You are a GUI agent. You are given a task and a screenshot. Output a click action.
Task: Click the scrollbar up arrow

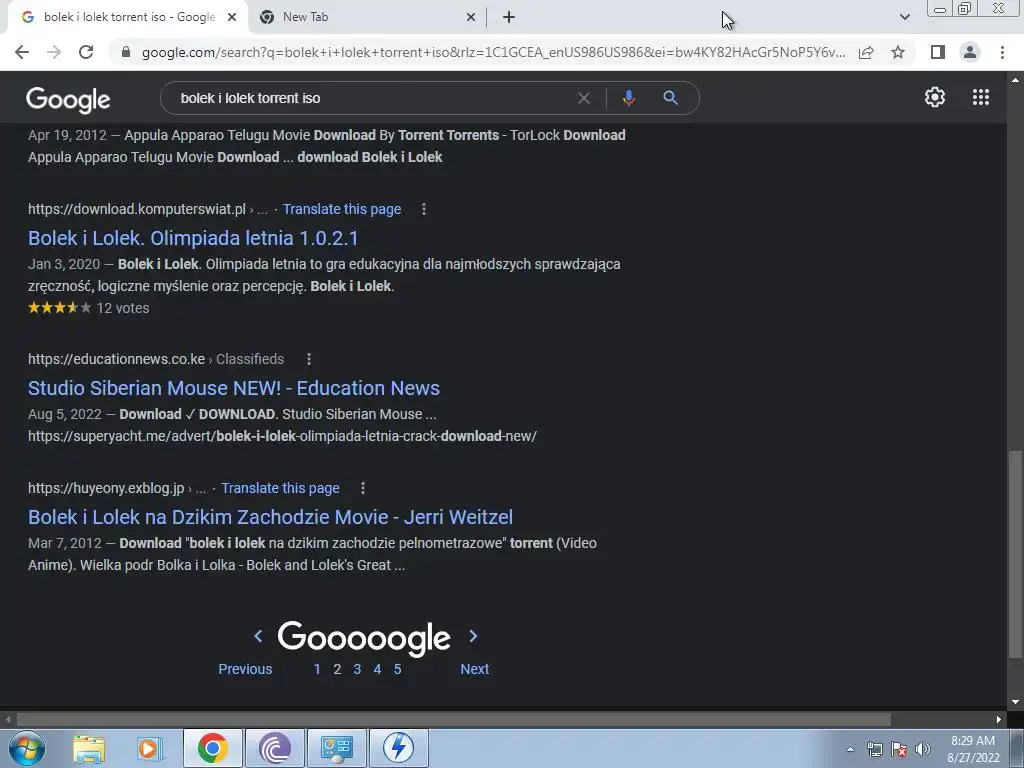(1015, 79)
